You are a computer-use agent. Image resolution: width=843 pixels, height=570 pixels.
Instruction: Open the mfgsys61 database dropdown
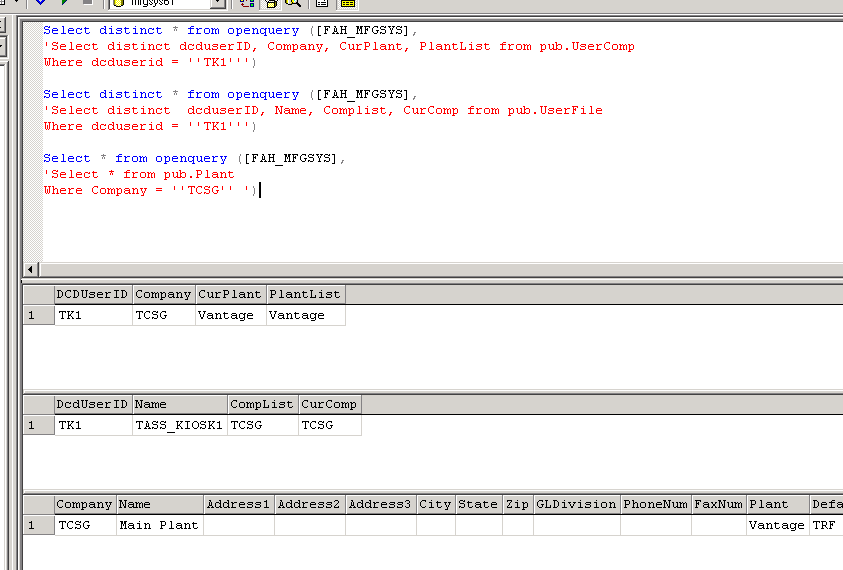pos(218,3)
